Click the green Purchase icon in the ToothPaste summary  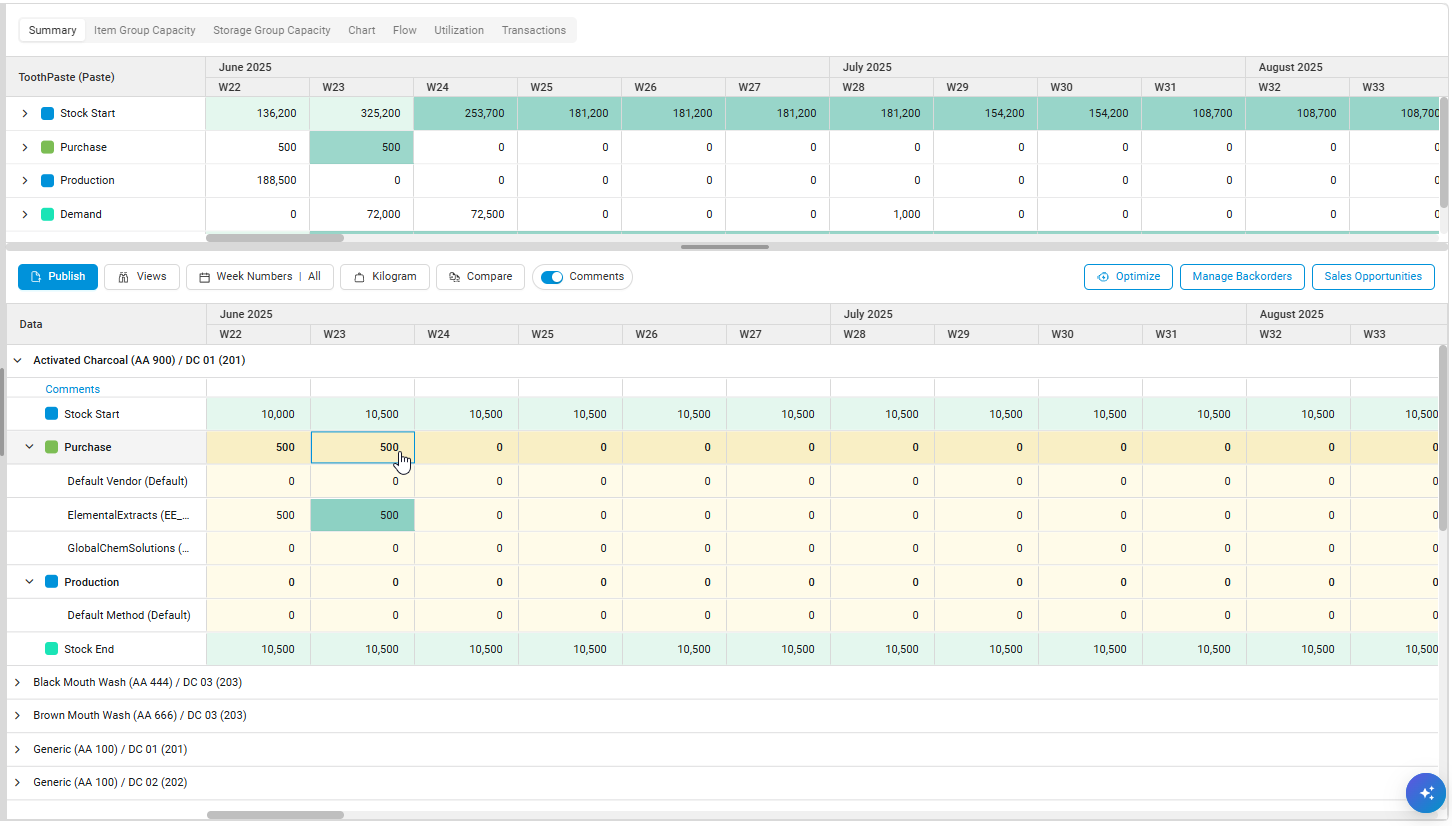pyautogui.click(x=48, y=147)
